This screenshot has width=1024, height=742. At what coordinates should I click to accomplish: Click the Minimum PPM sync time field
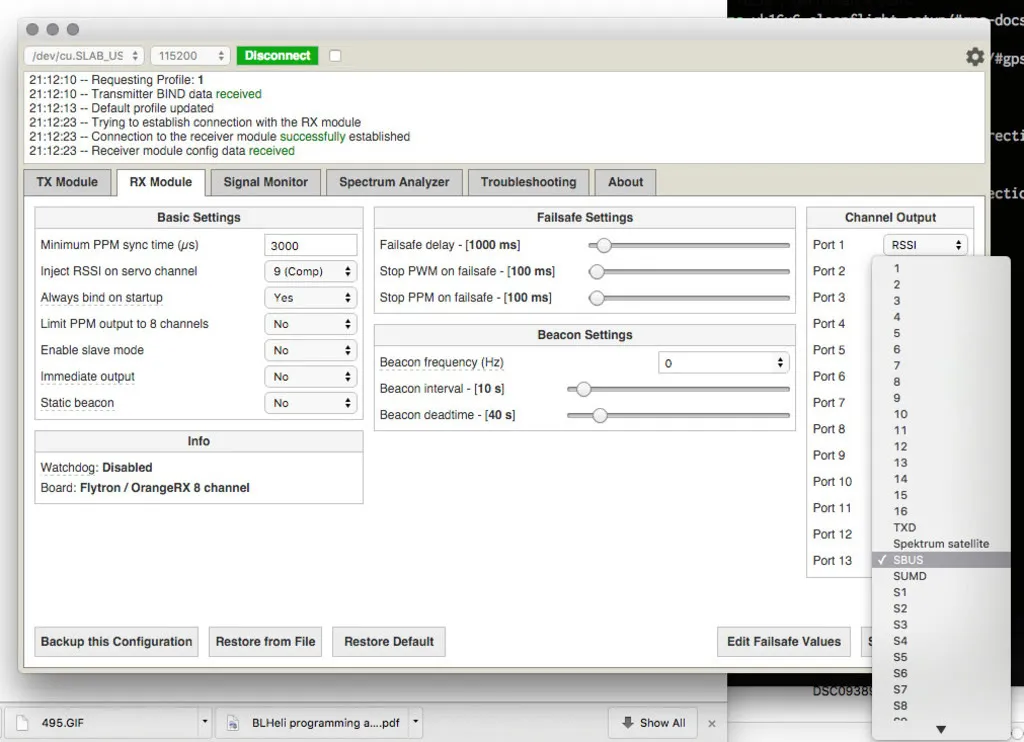click(311, 245)
